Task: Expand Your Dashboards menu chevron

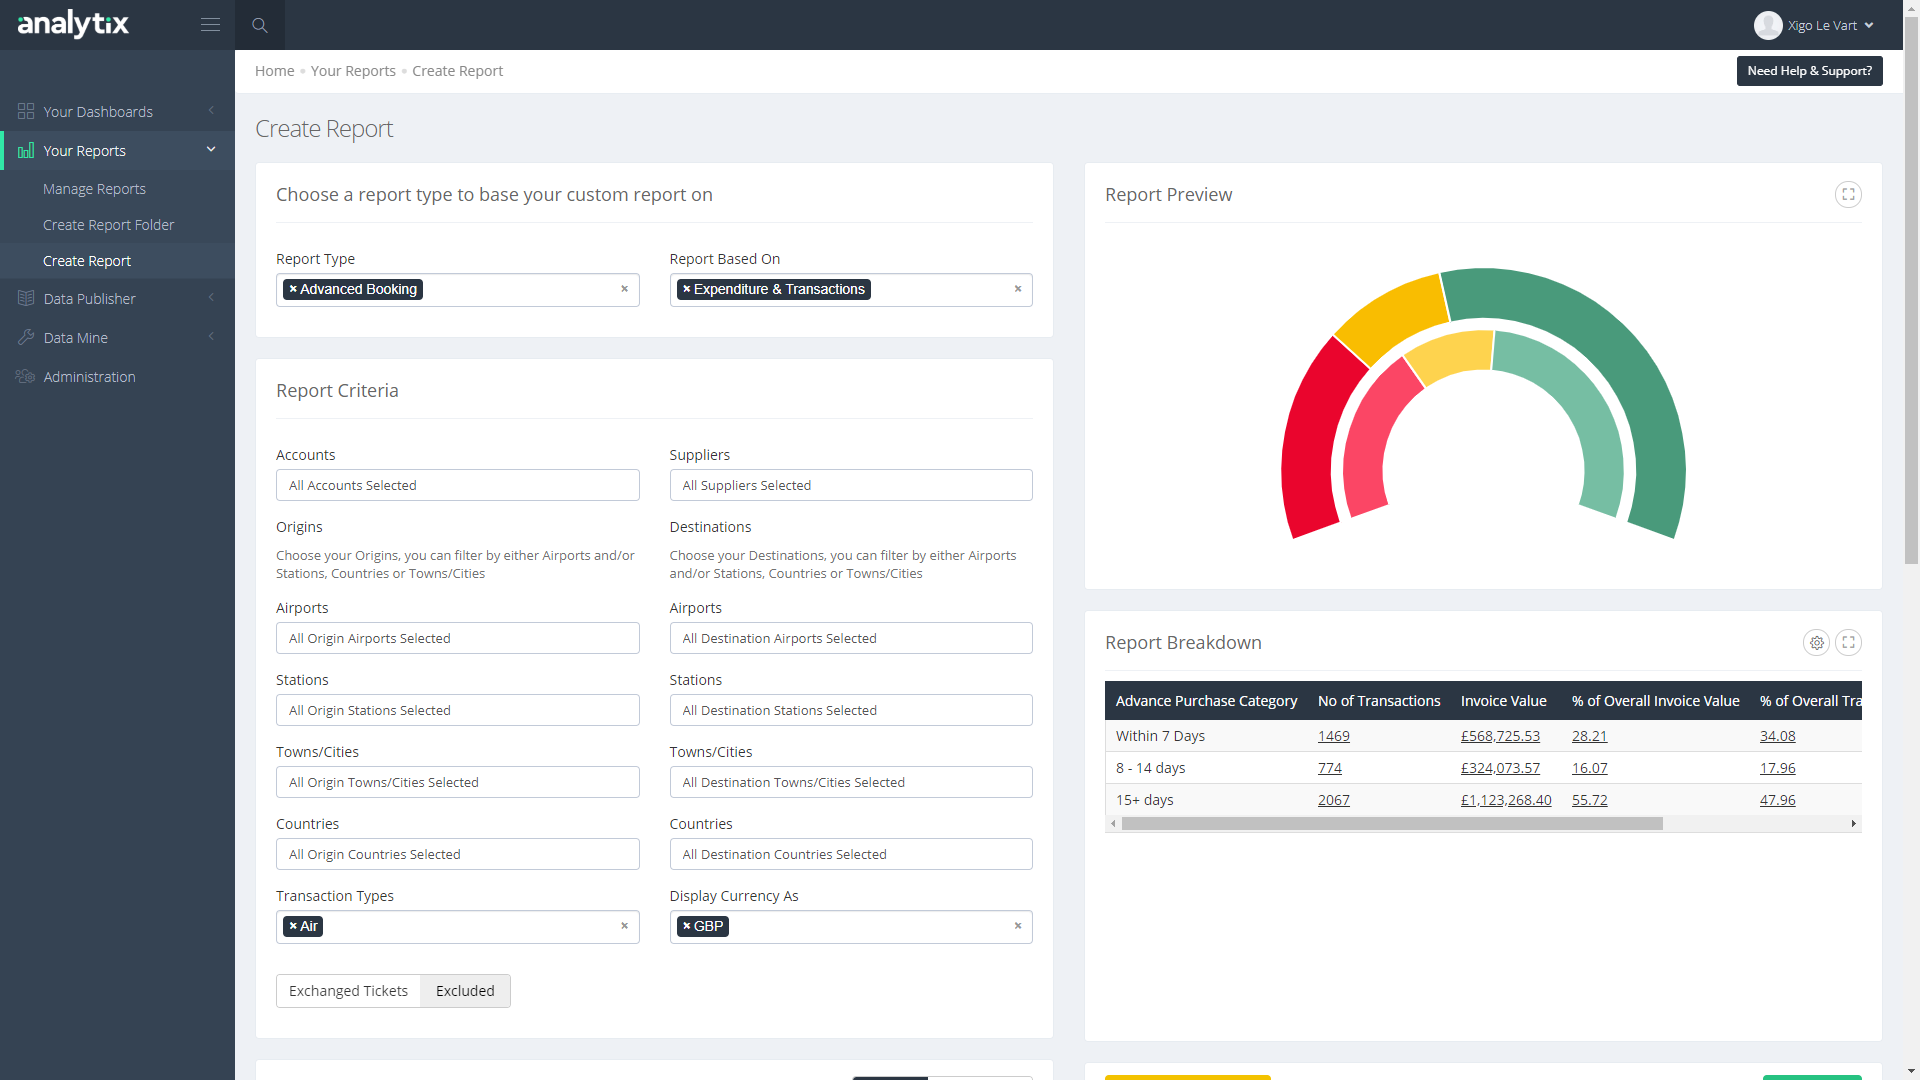Action: pyautogui.click(x=211, y=110)
